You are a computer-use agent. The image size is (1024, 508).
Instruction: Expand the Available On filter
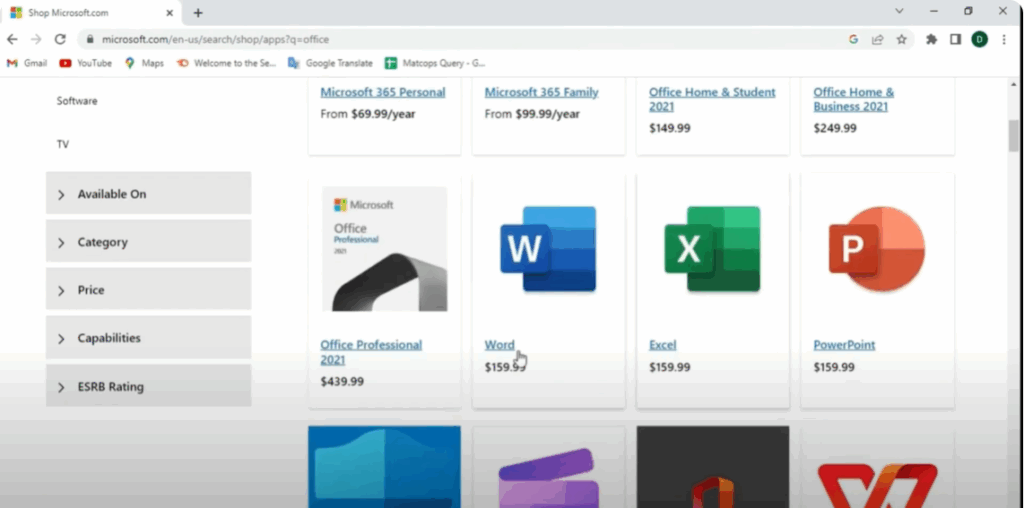click(148, 194)
